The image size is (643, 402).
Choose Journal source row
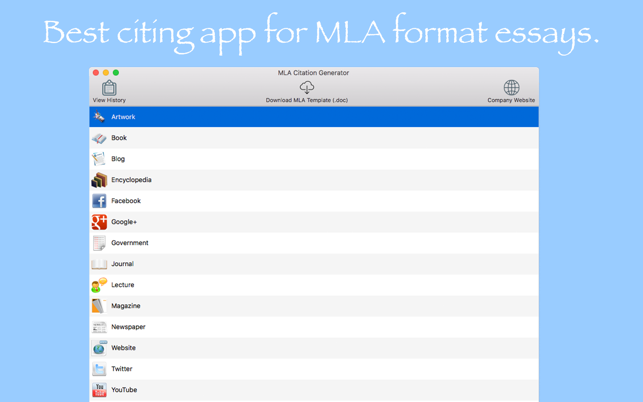click(x=122, y=264)
